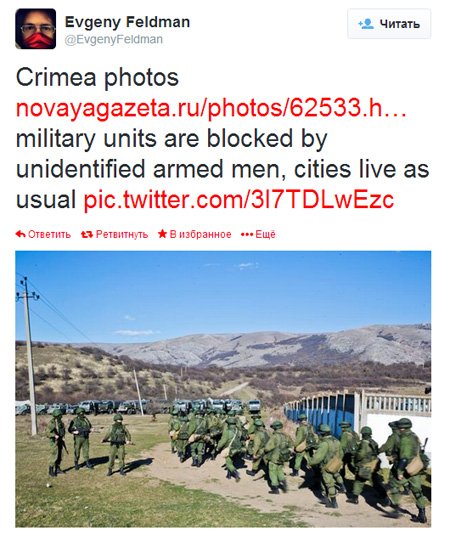
Task: Click the word 'usual' in tweet
Action: (x=46, y=200)
